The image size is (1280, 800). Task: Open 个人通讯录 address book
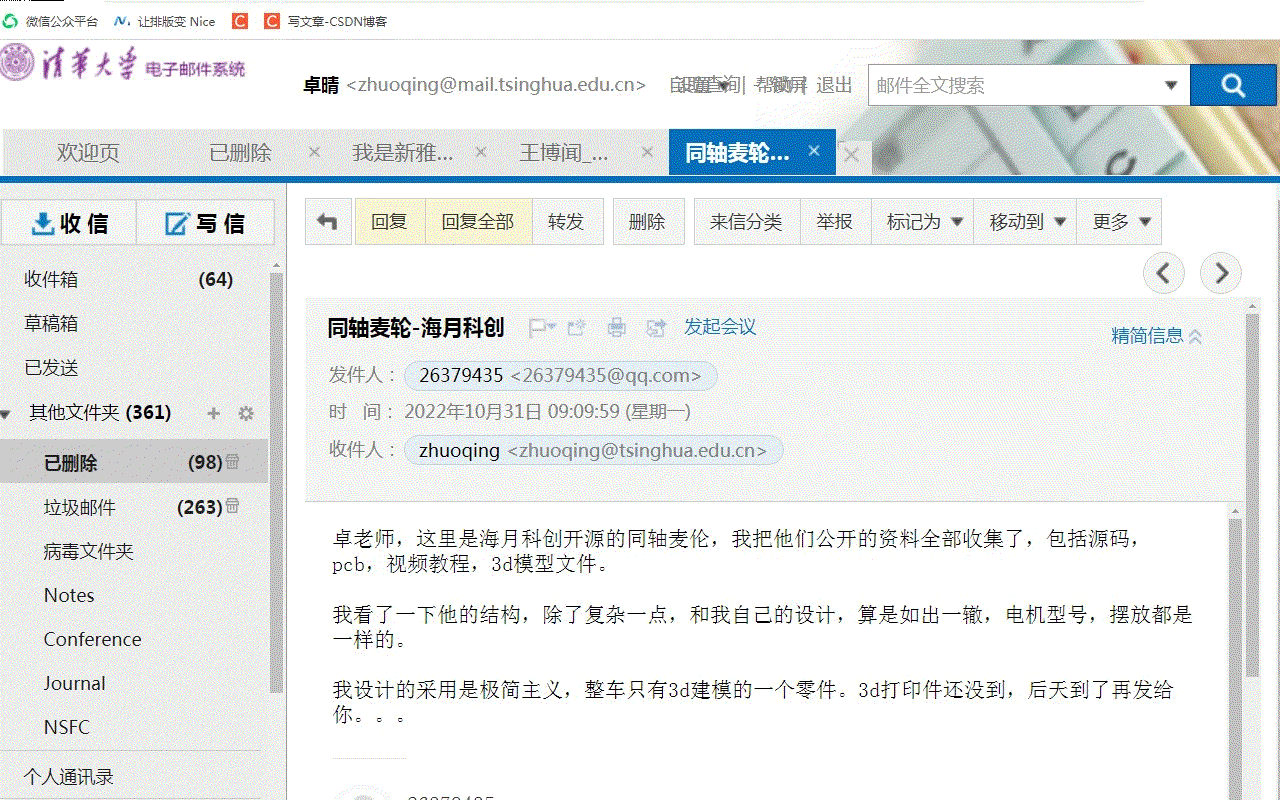pos(69,777)
